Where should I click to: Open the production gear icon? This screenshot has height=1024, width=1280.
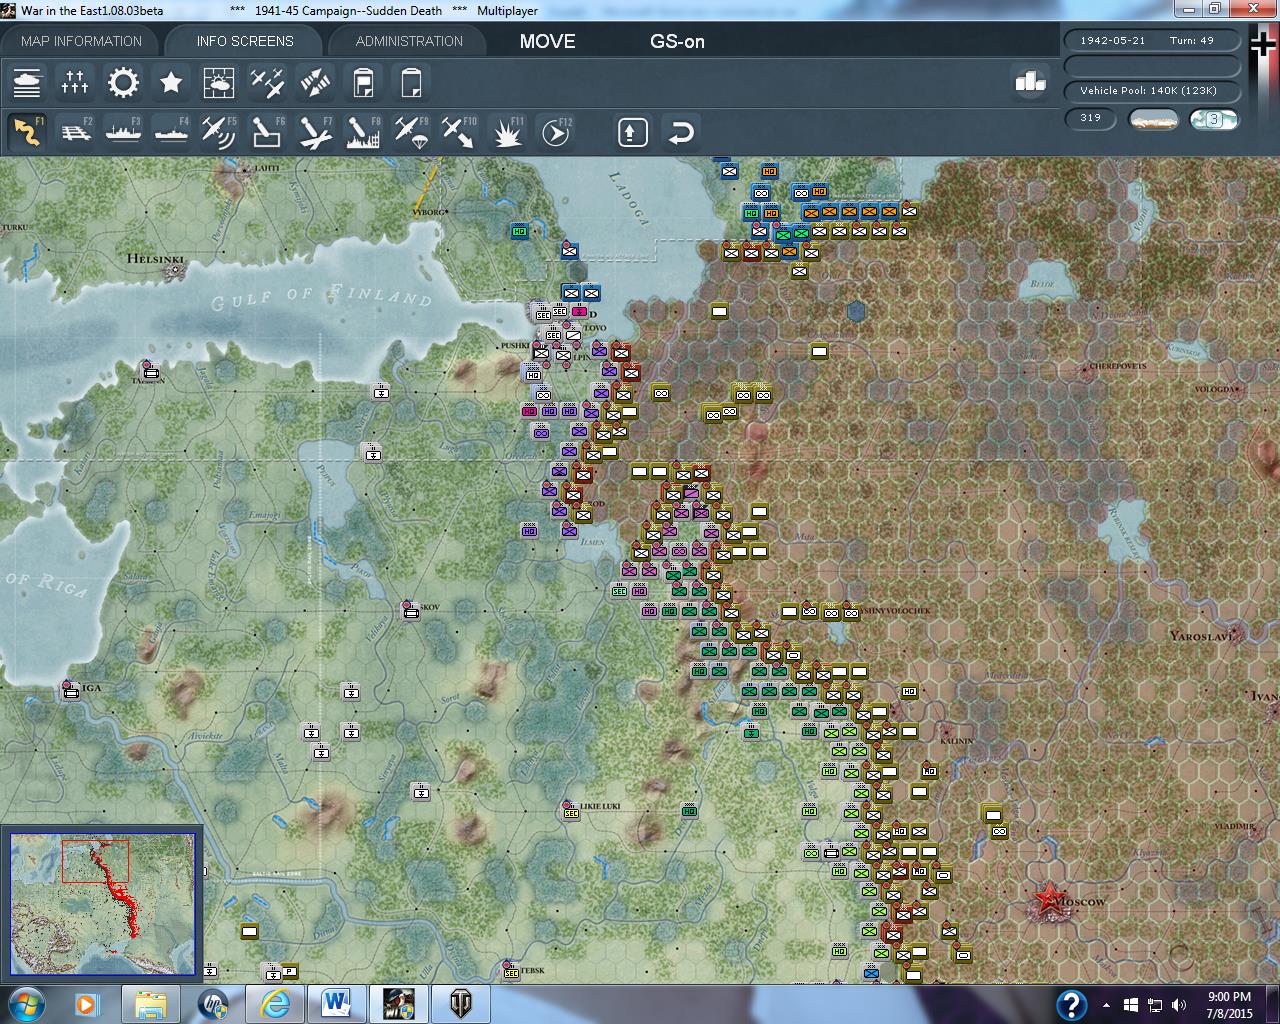123,83
